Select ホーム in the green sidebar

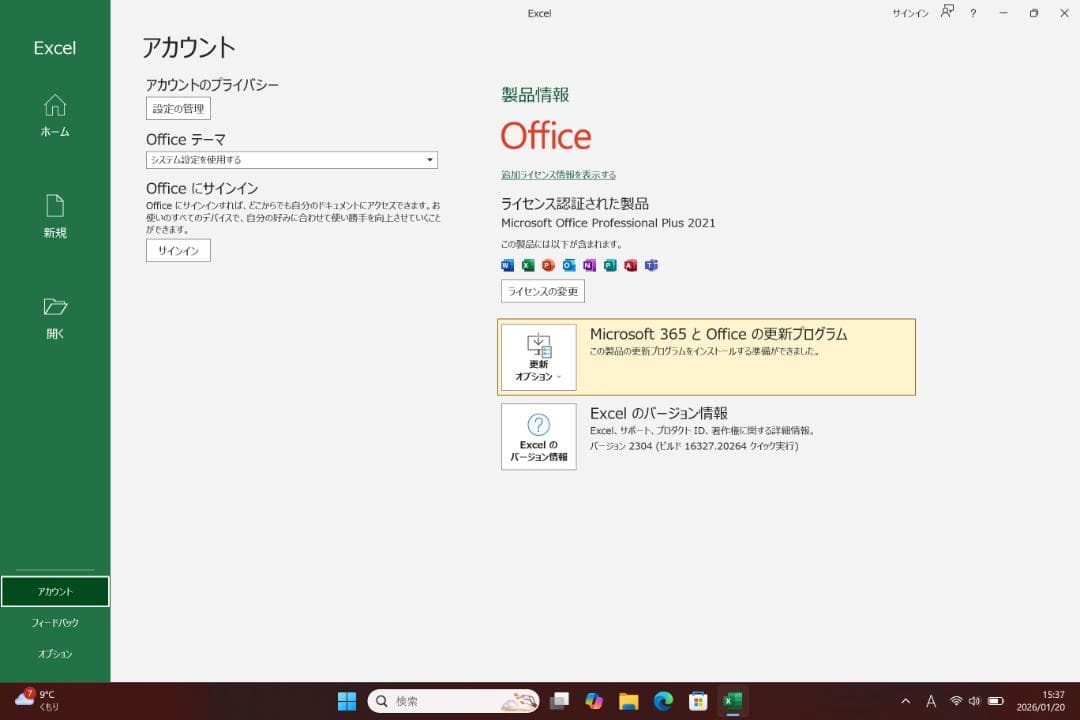pyautogui.click(x=54, y=115)
